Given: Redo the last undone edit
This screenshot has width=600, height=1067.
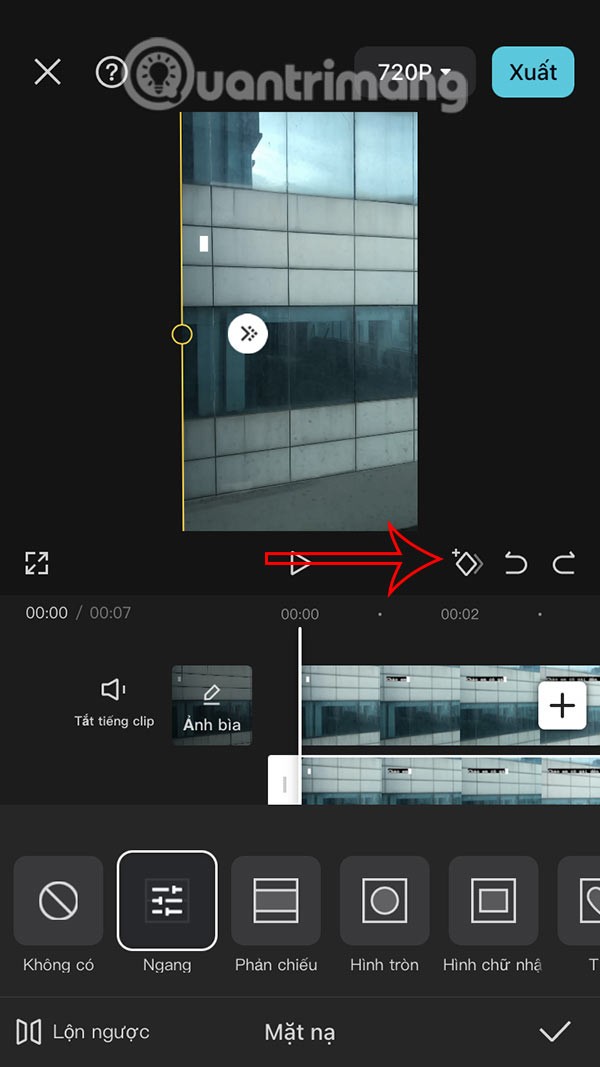Looking at the screenshot, I should (x=564, y=564).
